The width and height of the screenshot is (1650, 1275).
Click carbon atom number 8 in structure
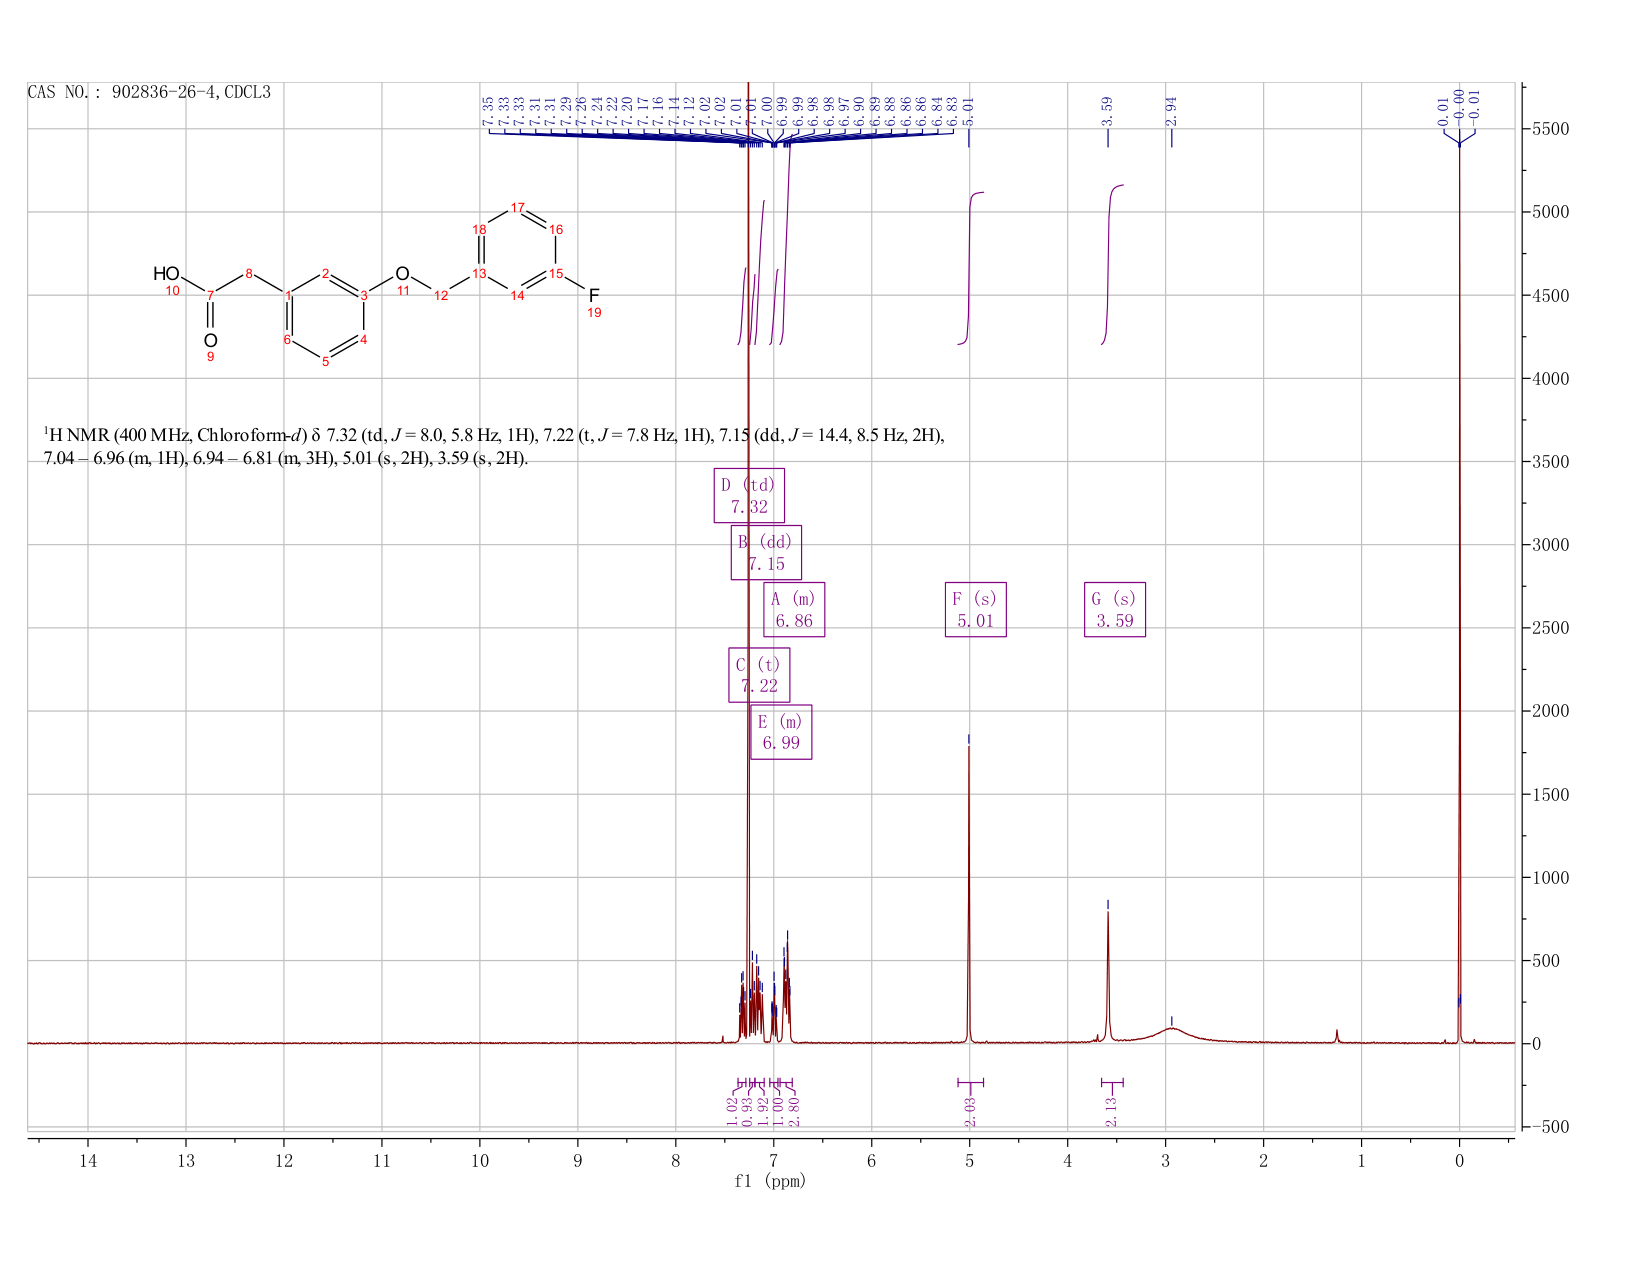point(249,274)
